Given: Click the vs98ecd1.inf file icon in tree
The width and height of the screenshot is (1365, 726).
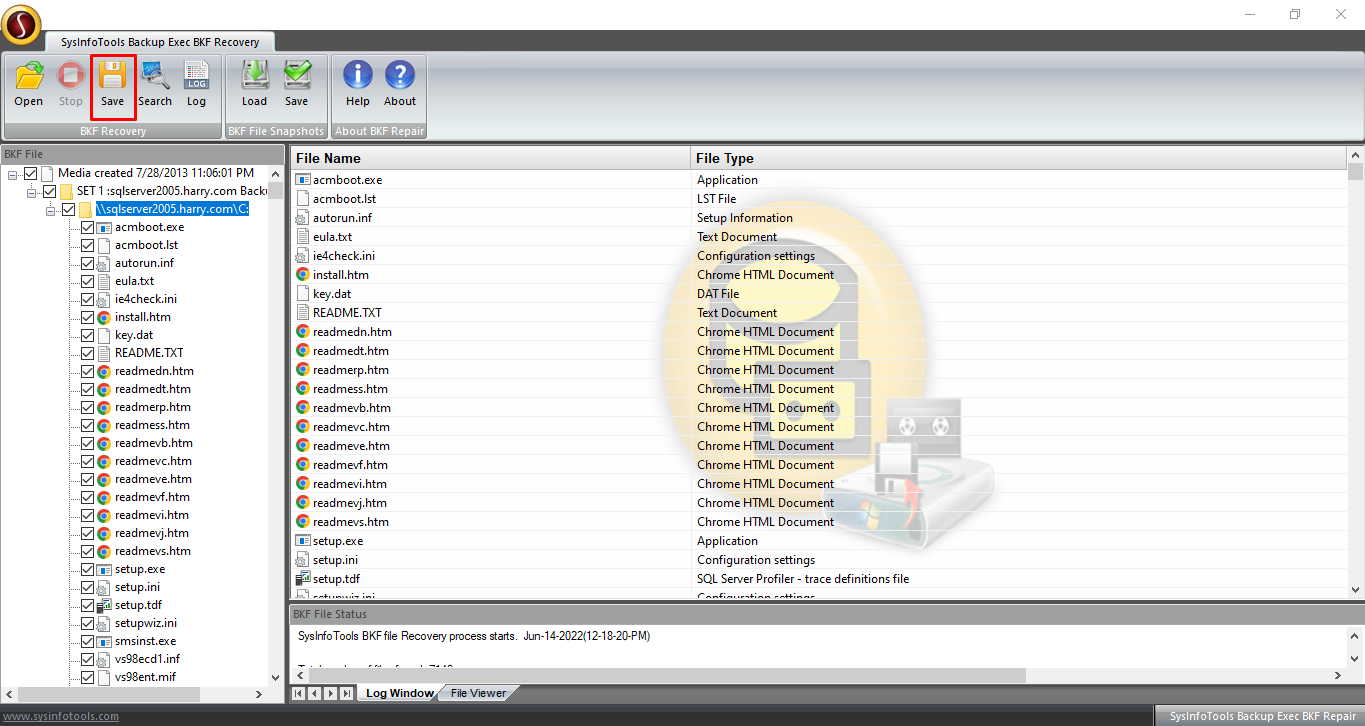Looking at the screenshot, I should [x=104, y=659].
